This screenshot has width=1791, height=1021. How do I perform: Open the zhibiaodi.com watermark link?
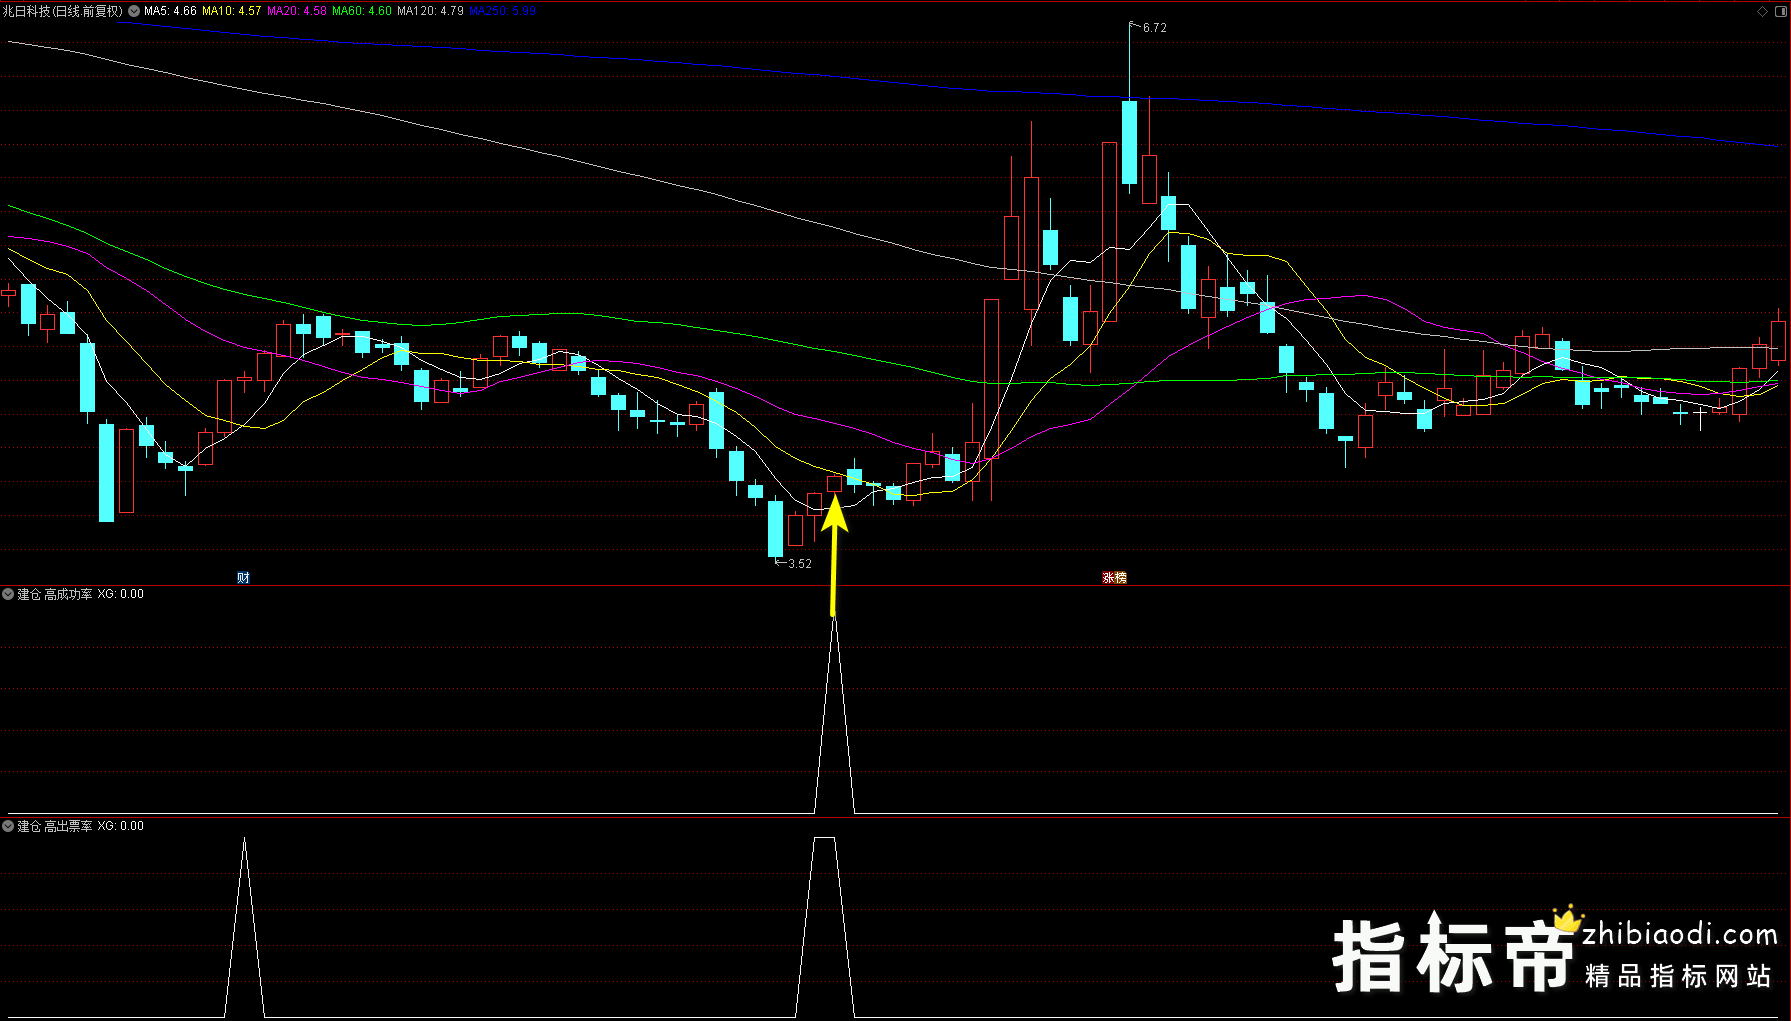tap(1679, 935)
